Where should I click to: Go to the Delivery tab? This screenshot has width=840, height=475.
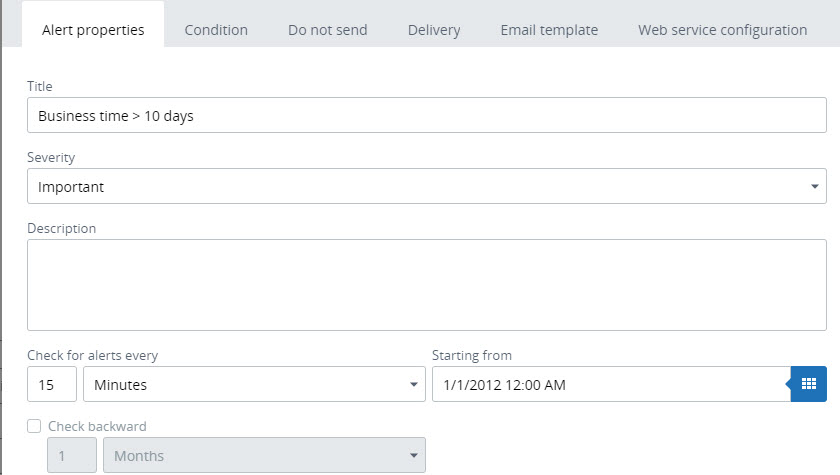434,30
